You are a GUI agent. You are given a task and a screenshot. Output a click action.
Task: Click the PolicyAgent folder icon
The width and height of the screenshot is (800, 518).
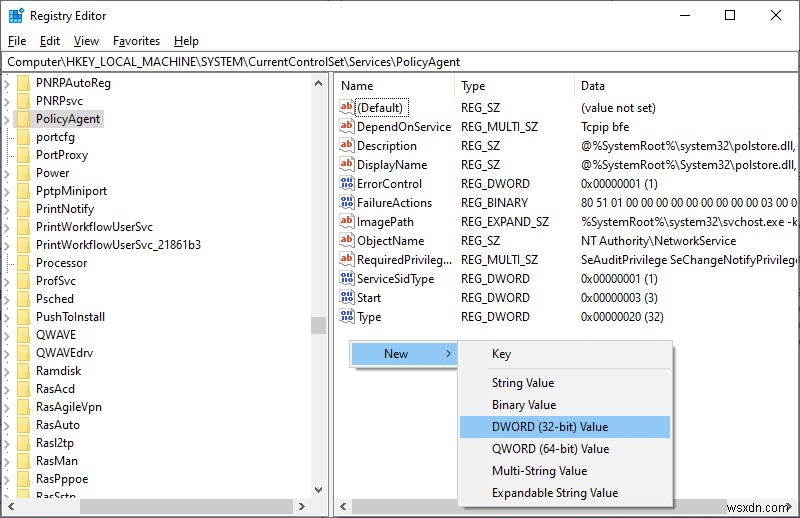pos(23,119)
